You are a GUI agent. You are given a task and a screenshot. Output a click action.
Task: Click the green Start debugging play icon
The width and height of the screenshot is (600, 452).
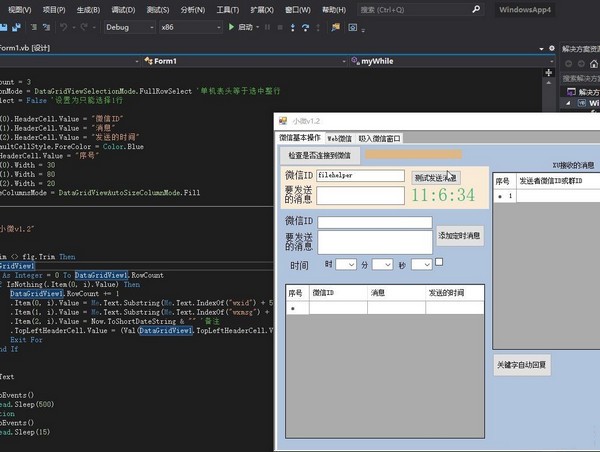232,27
